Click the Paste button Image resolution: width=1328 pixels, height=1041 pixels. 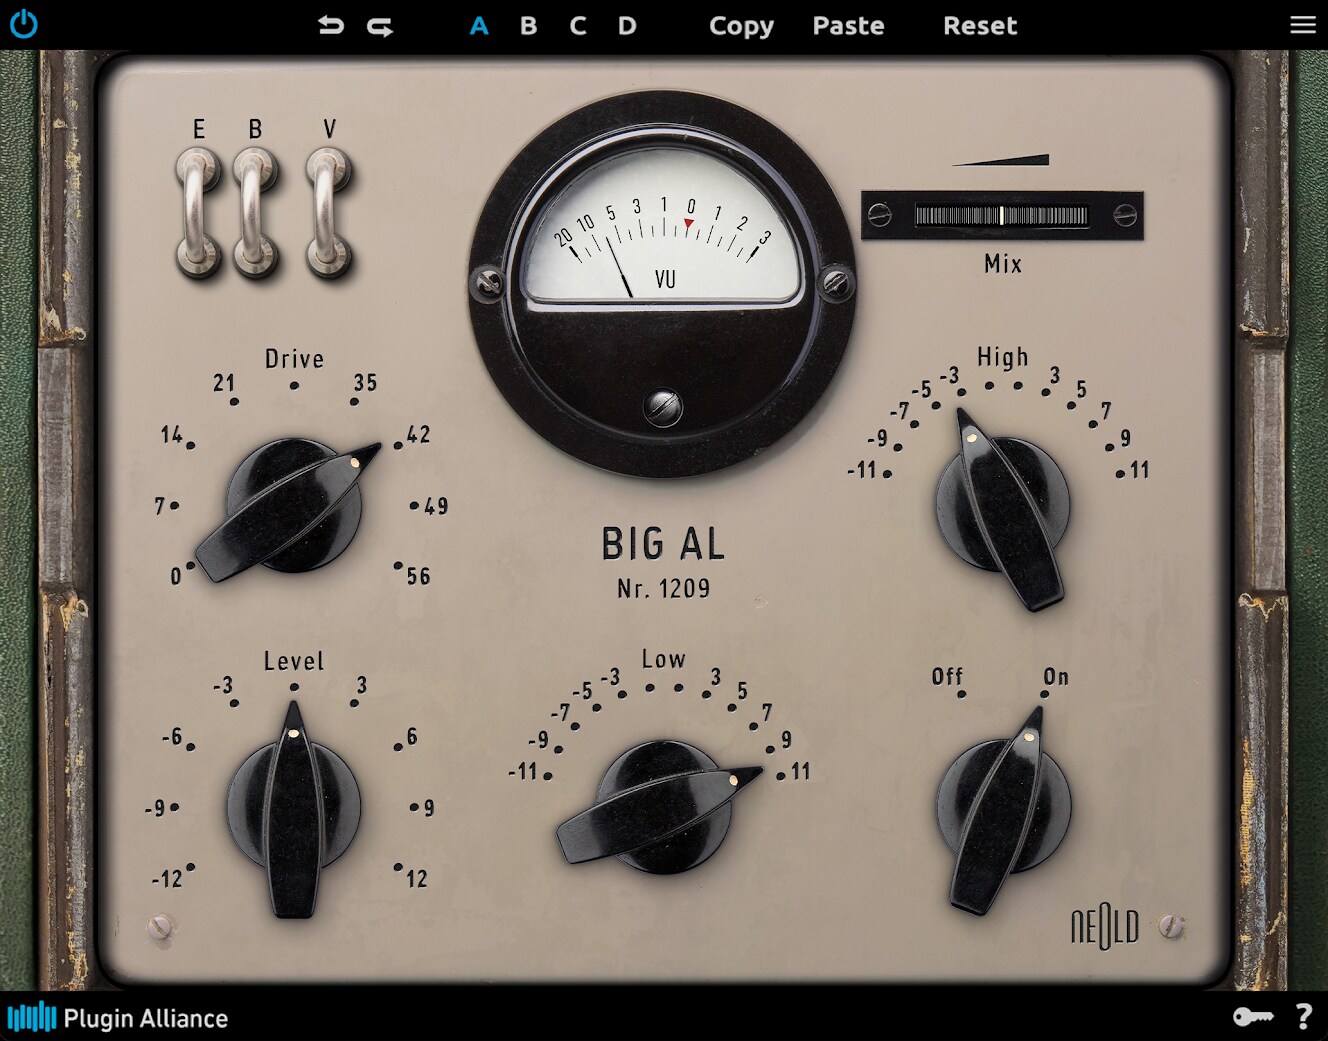pos(848,26)
